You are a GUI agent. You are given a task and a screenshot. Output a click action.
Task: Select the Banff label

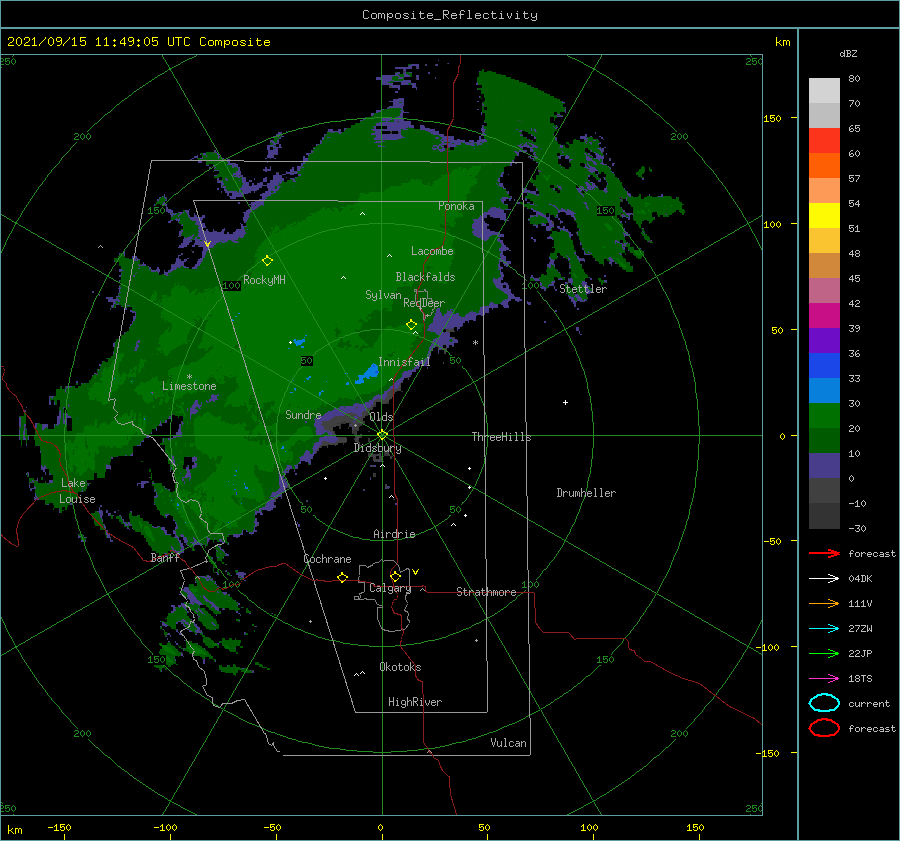pyautogui.click(x=165, y=557)
